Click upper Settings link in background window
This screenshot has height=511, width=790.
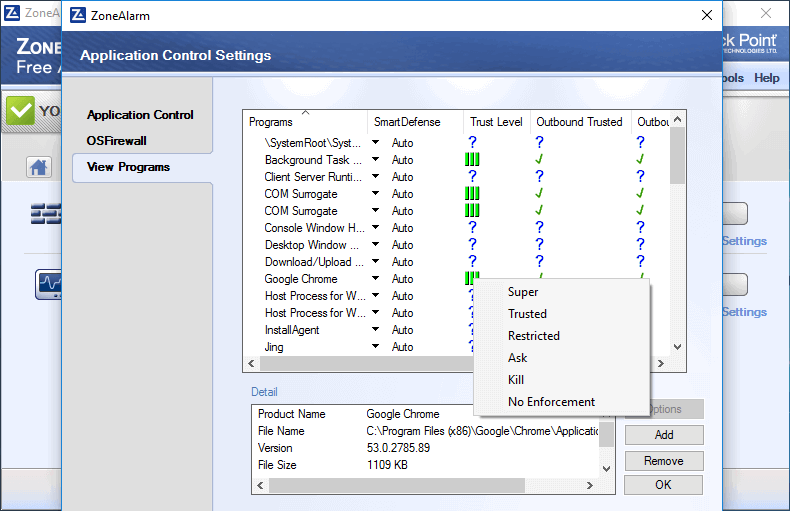[745, 241]
